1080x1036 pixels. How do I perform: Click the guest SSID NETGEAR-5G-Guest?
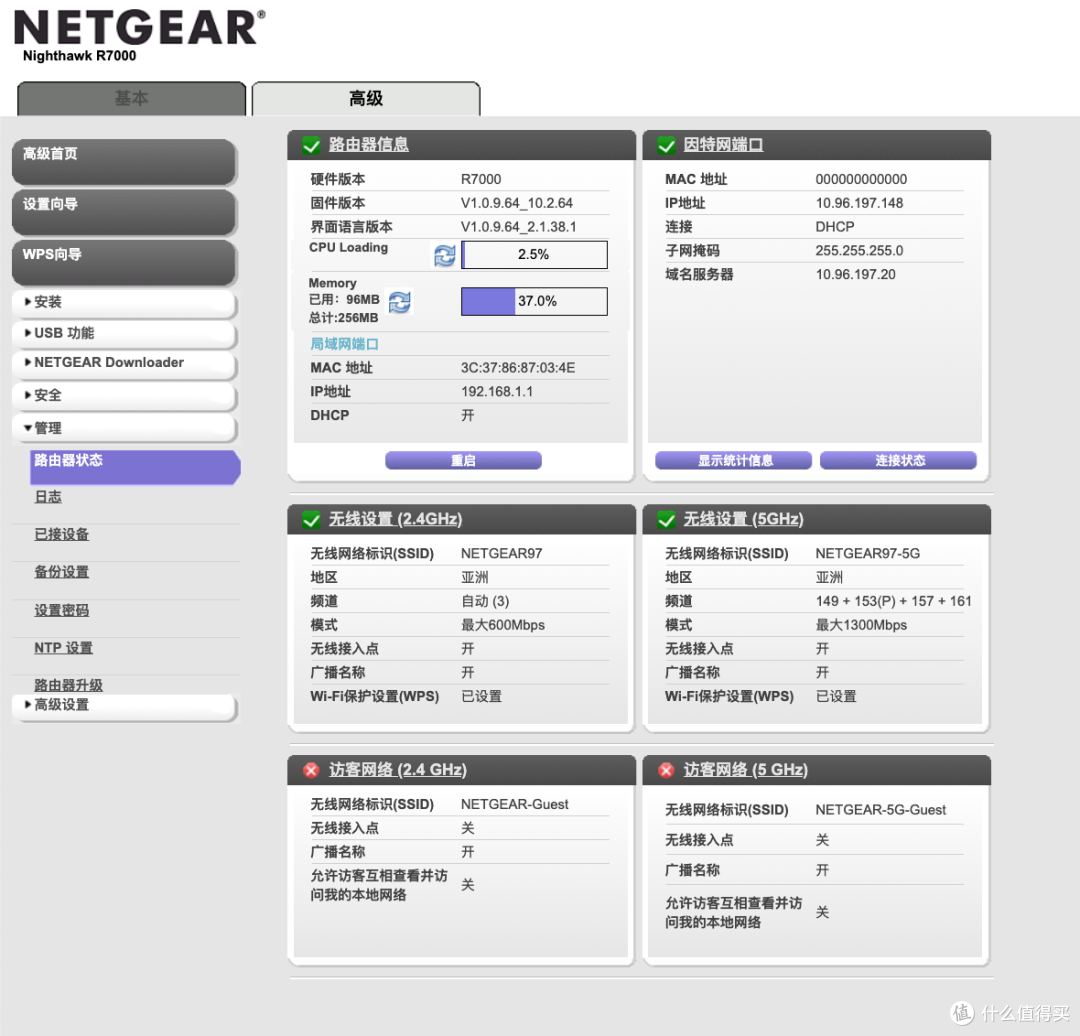881,810
